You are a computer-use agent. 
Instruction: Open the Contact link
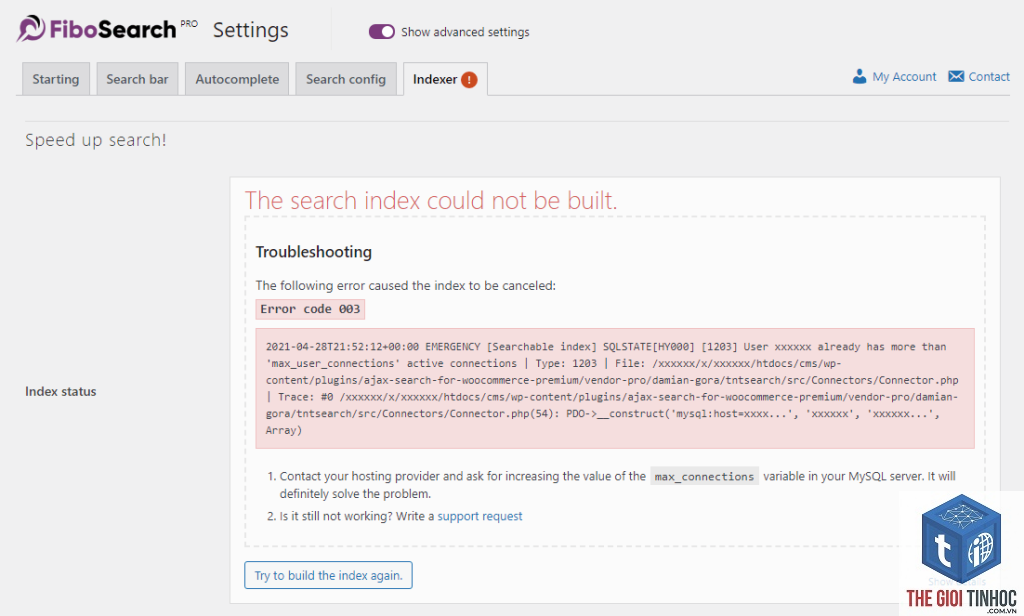click(x=989, y=76)
